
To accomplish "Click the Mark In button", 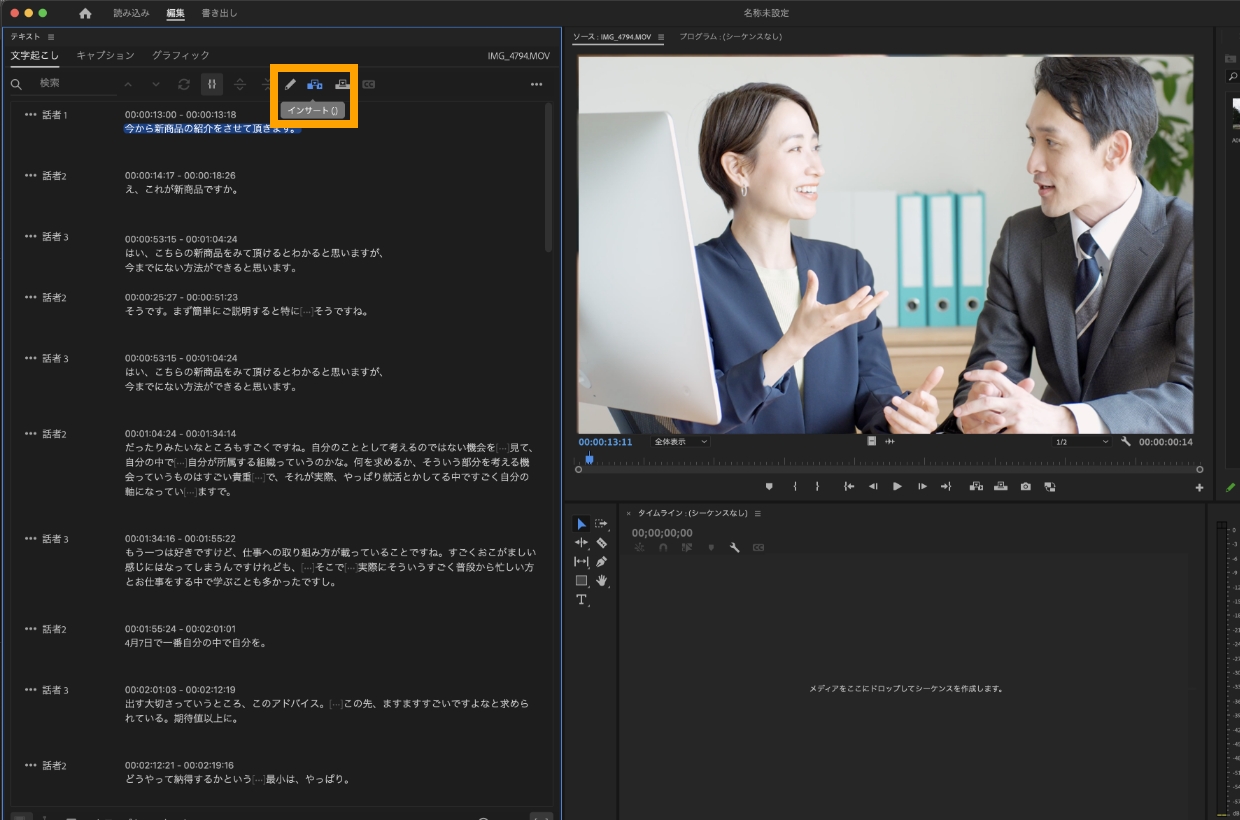I will pyautogui.click(x=795, y=487).
